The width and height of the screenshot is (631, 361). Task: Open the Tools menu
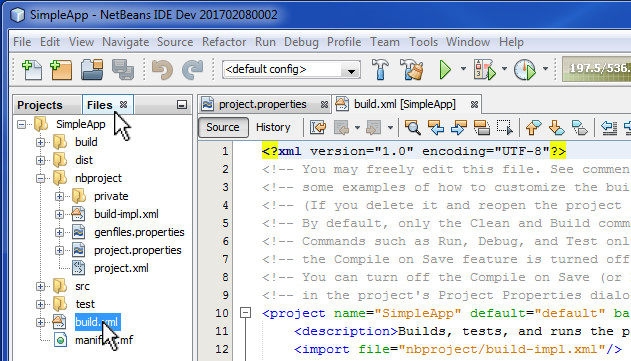[x=423, y=42]
